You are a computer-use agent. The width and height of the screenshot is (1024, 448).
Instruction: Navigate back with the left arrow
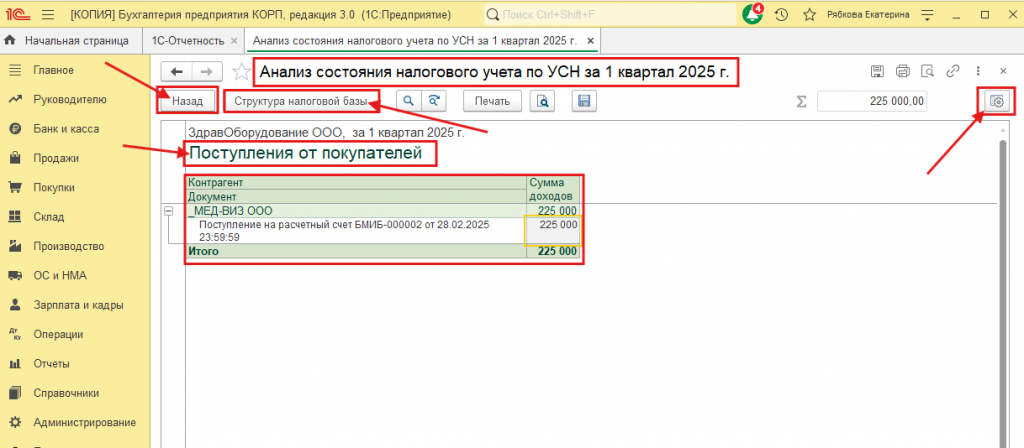pos(177,72)
